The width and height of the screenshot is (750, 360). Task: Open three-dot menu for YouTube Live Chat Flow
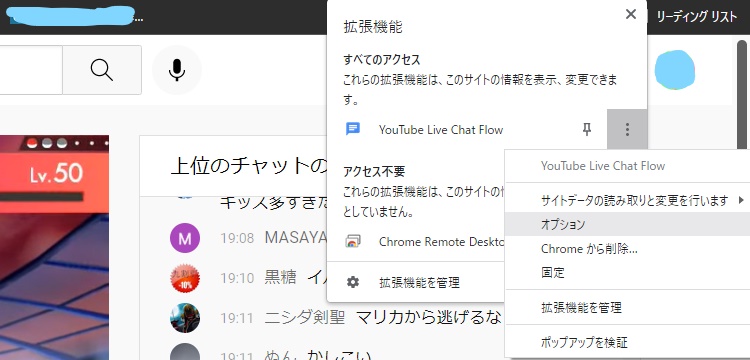pyautogui.click(x=627, y=130)
